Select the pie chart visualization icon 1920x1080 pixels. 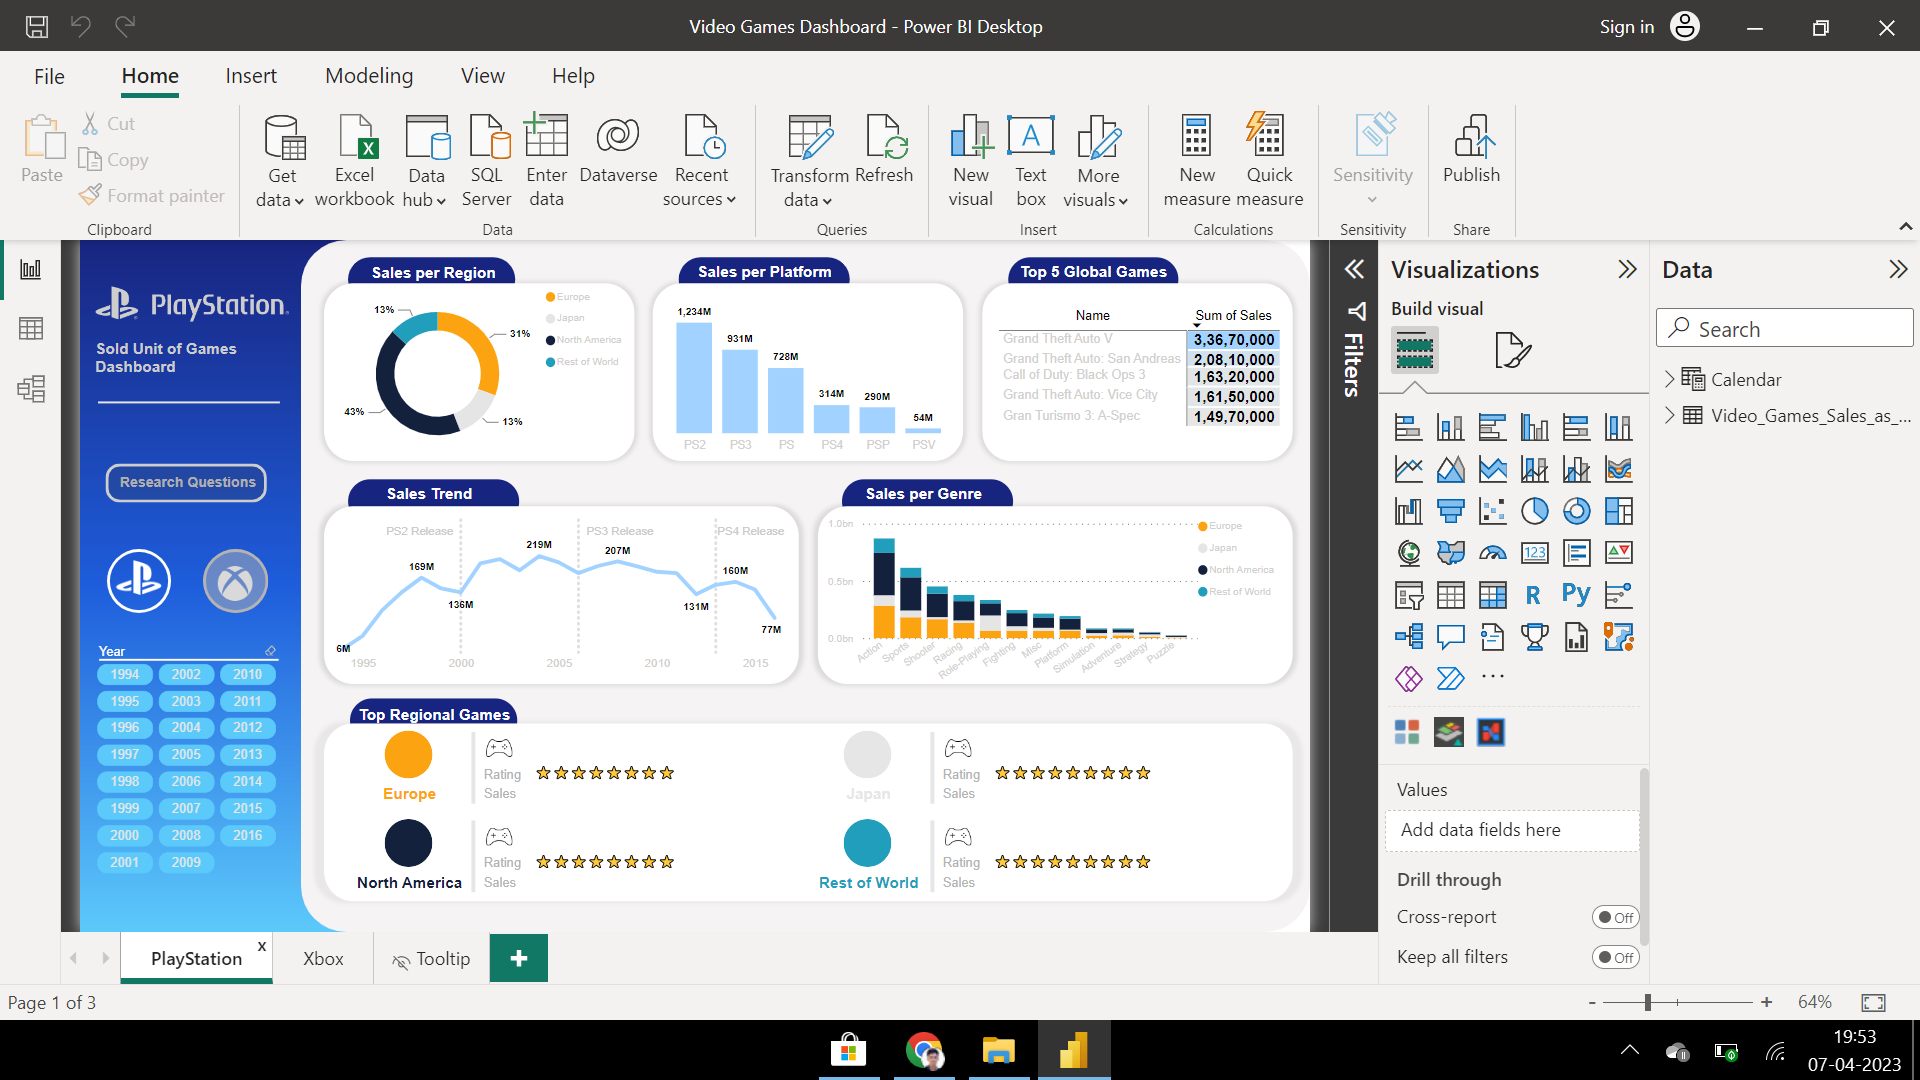coord(1534,511)
